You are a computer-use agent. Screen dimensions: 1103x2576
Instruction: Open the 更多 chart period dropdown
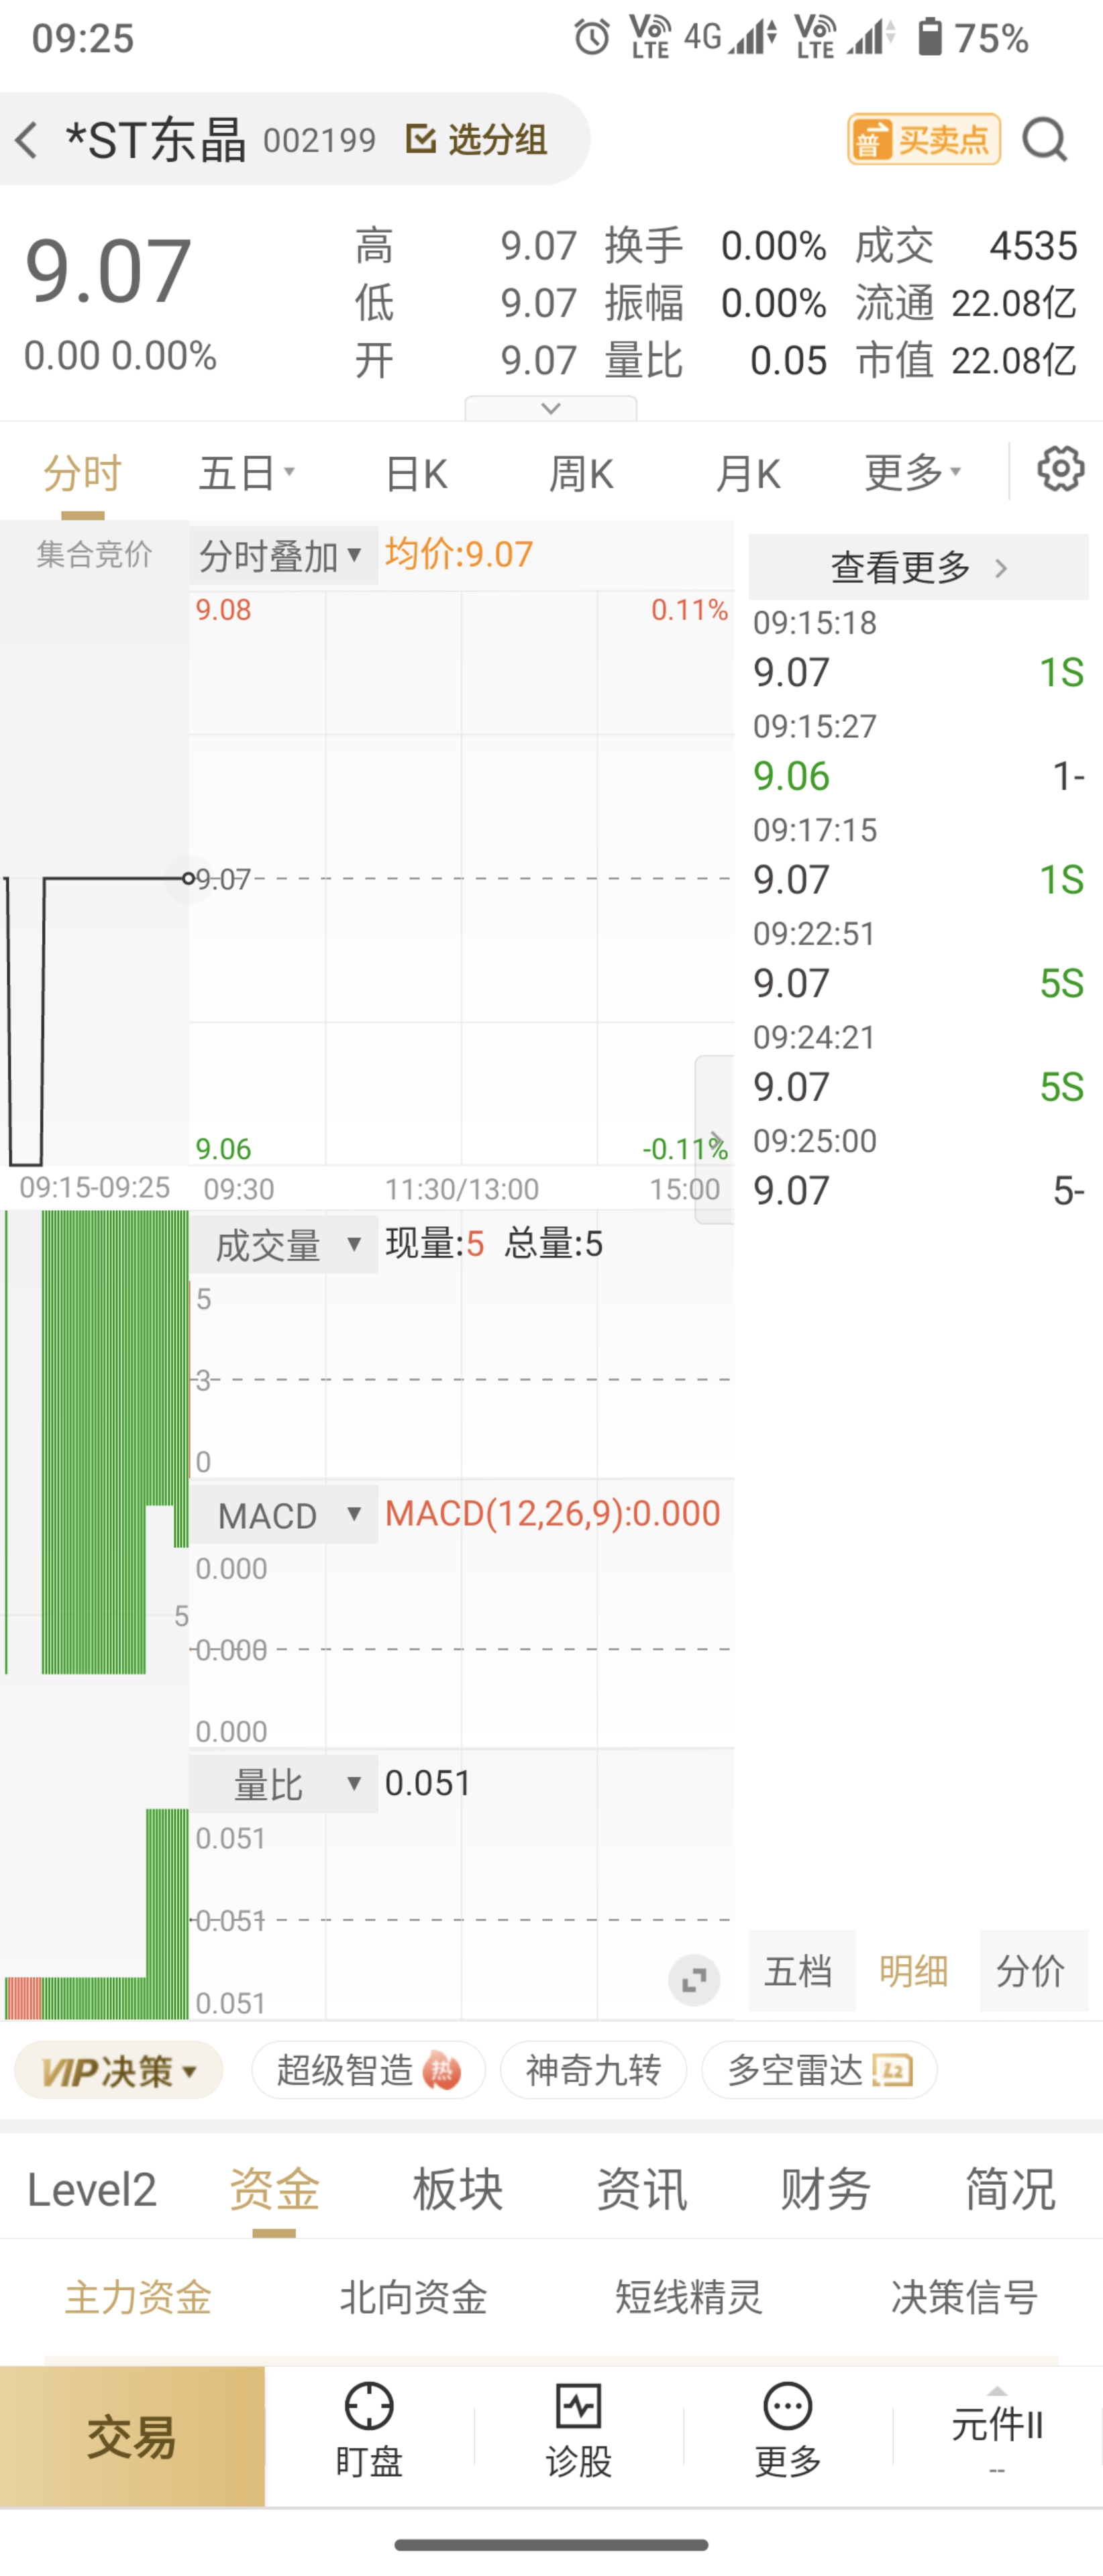(913, 473)
